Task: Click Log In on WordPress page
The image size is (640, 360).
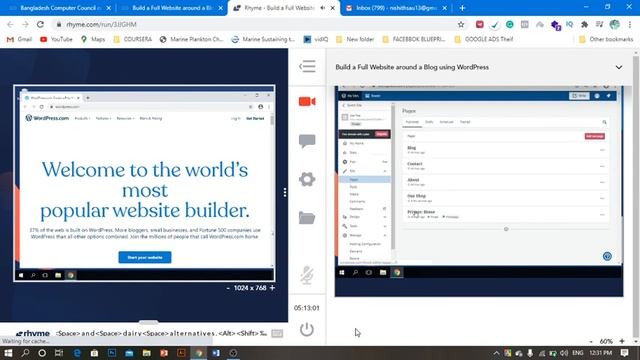Action: click(x=236, y=118)
